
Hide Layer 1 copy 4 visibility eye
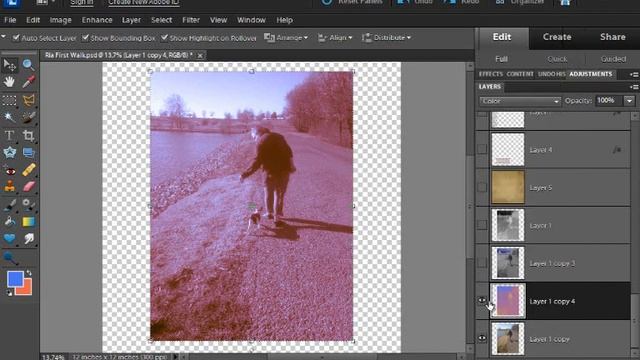(x=482, y=301)
